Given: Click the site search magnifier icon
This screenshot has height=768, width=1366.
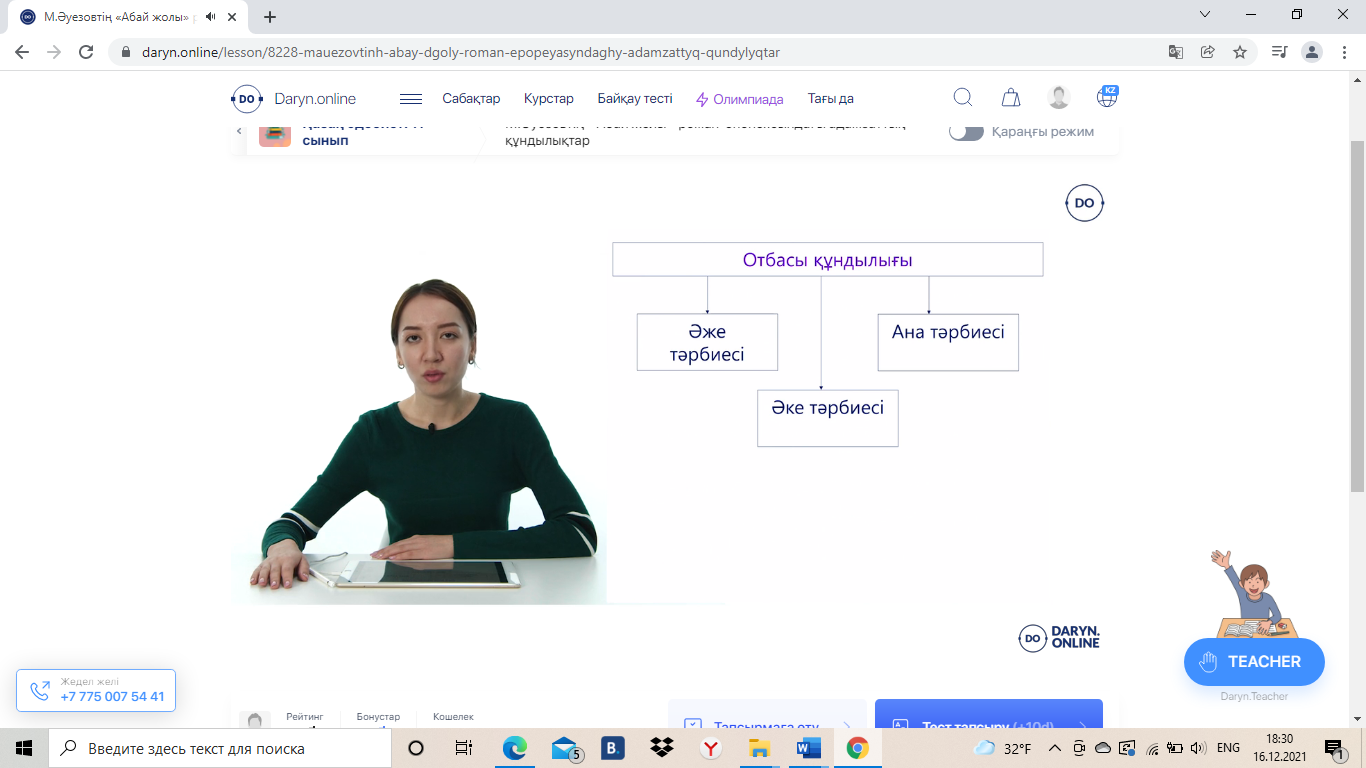Looking at the screenshot, I should pos(963,97).
